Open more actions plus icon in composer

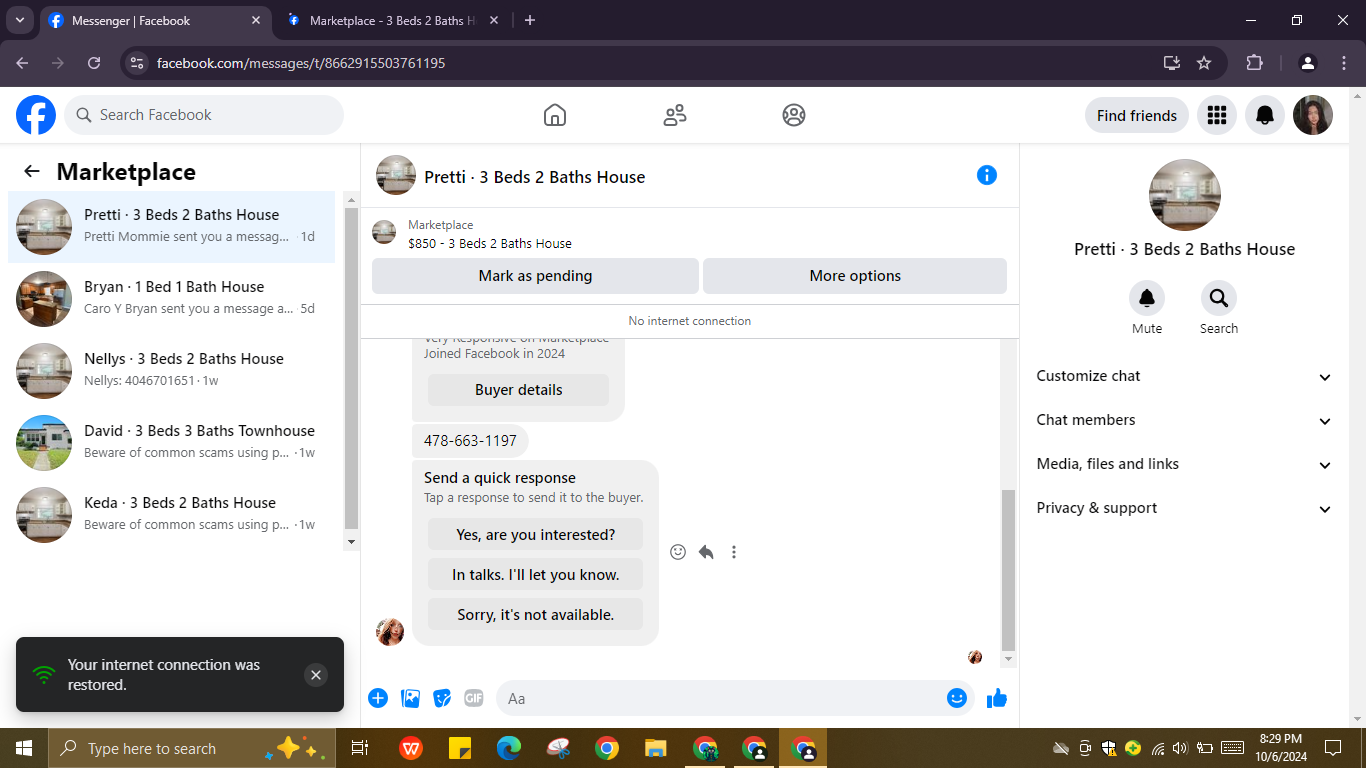click(x=378, y=698)
